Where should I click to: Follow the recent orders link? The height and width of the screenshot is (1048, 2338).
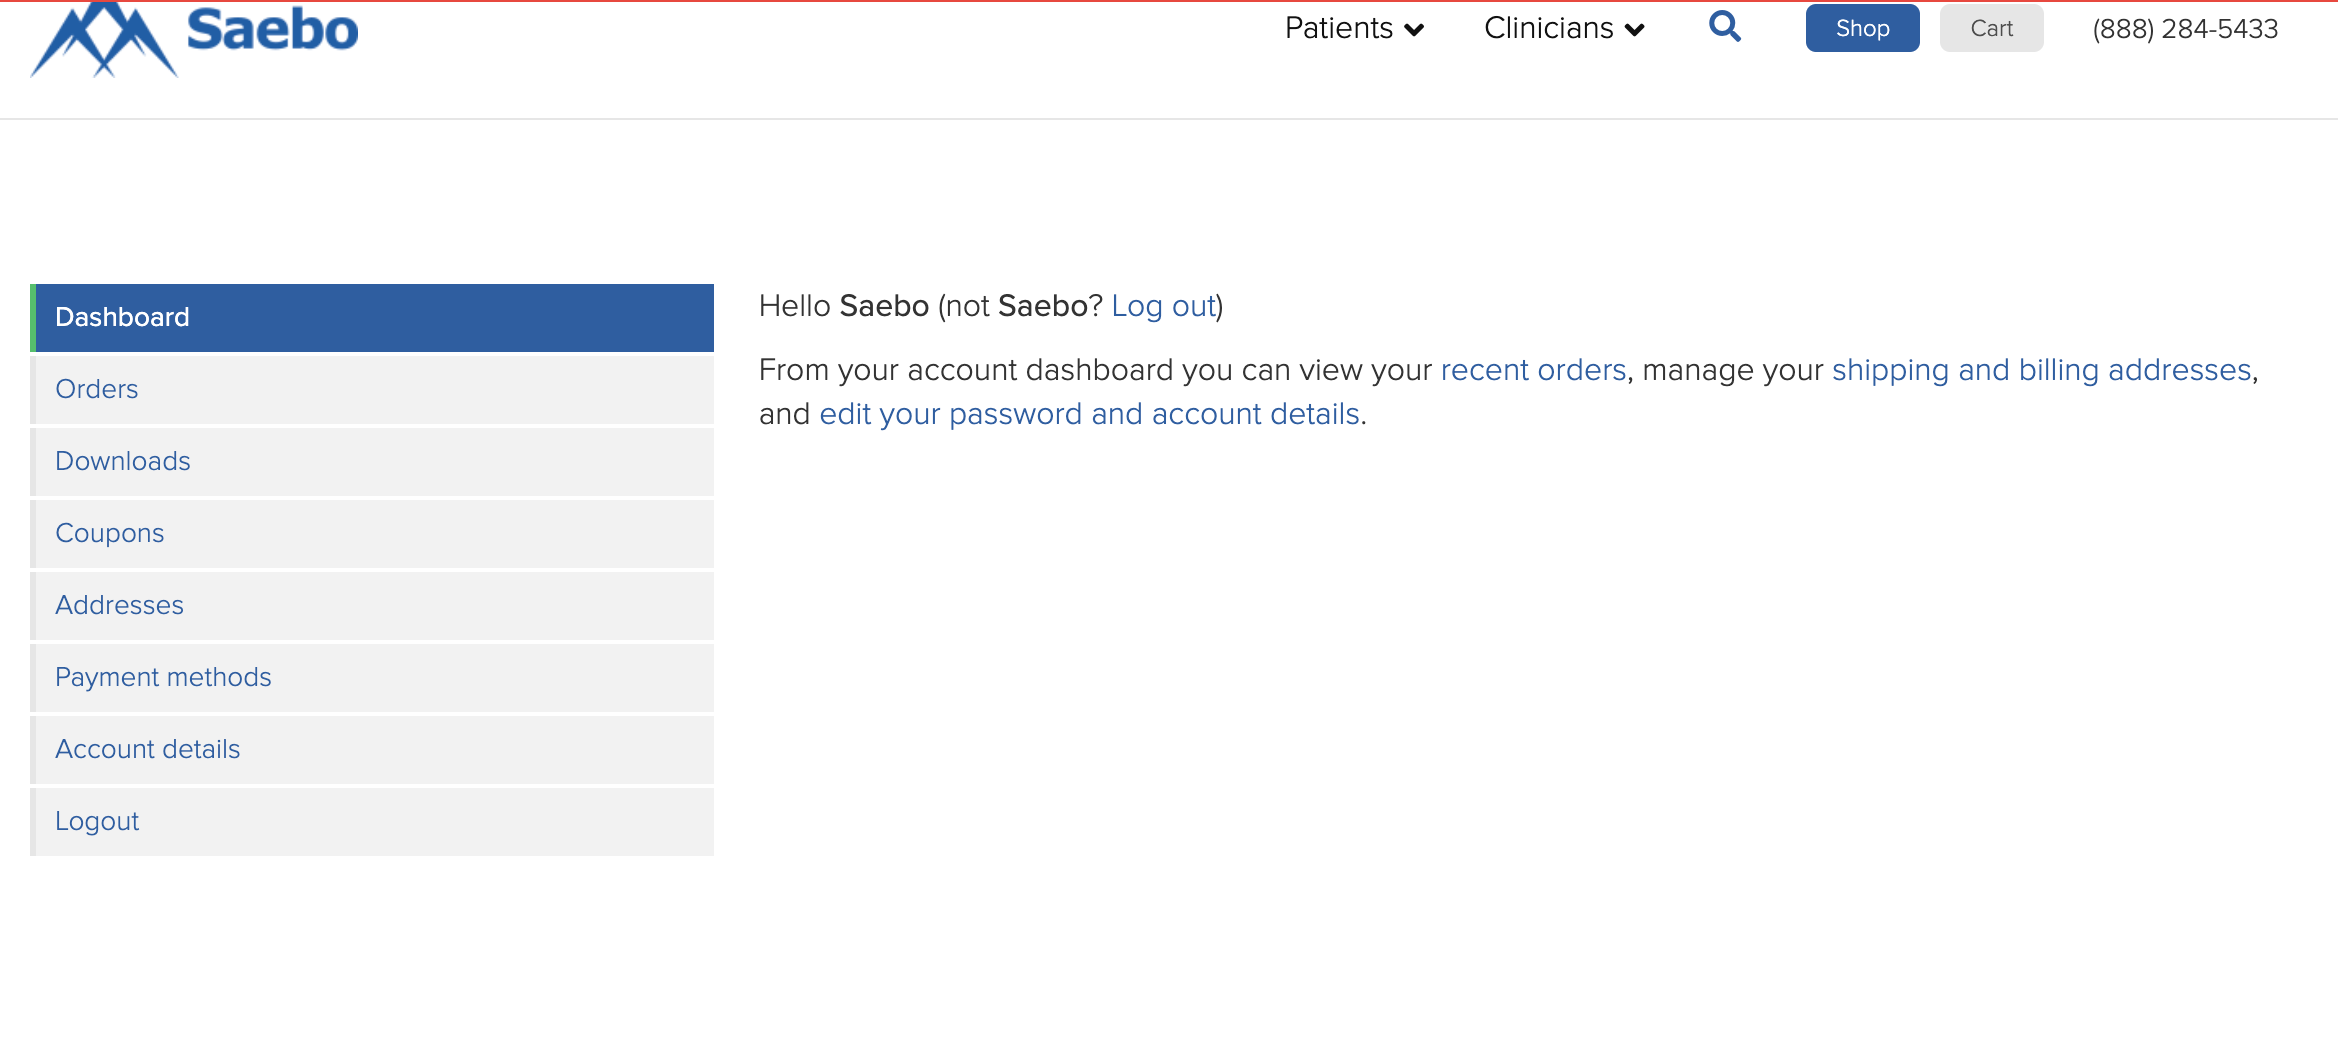point(1533,370)
